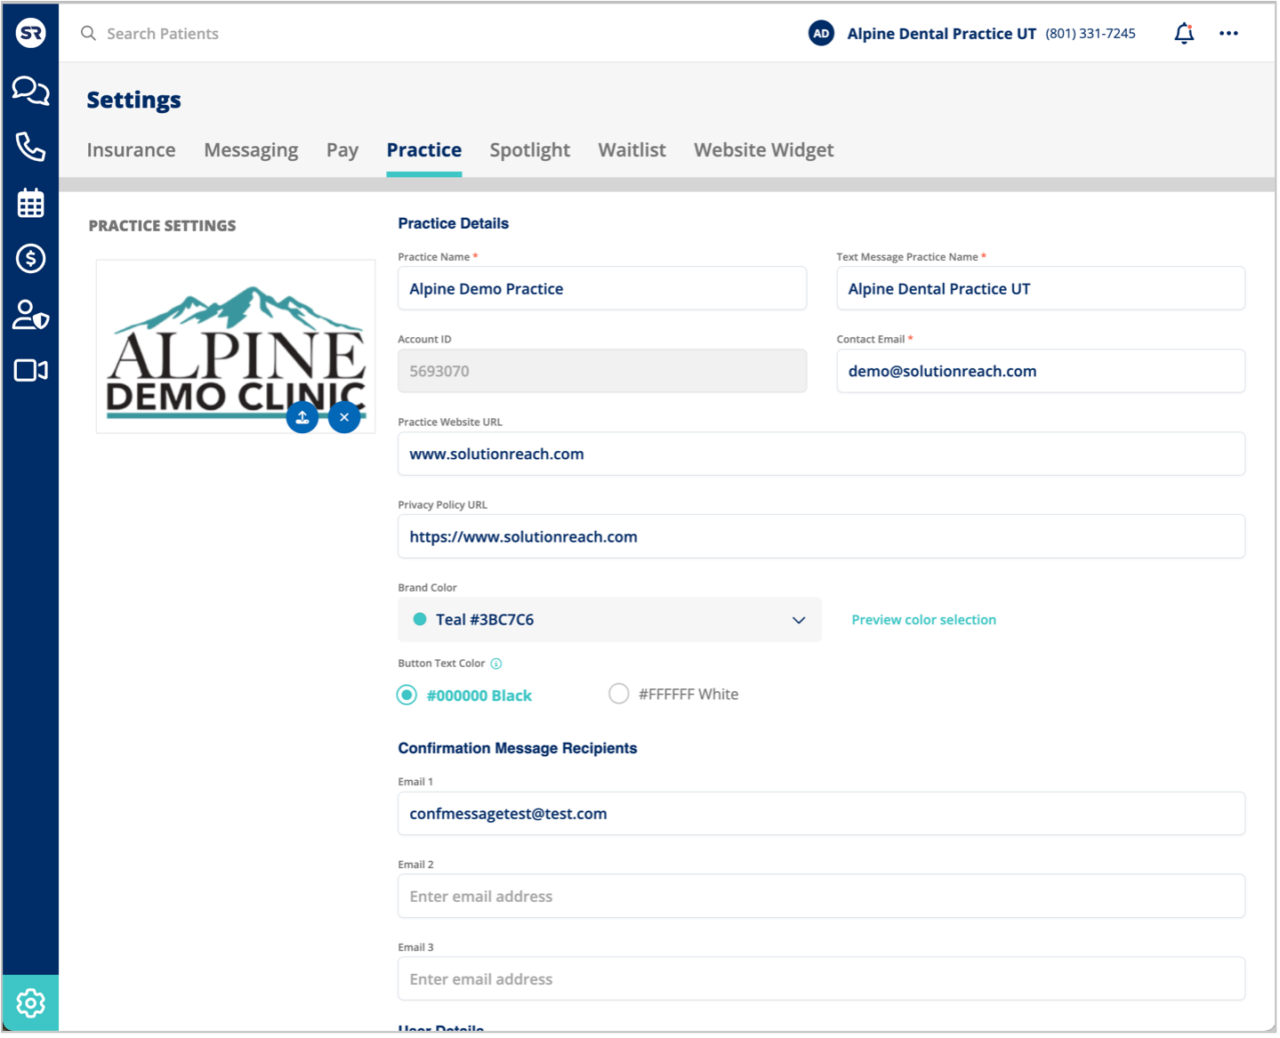Switch to the Website Widget tab
The image size is (1280, 1038).
pyautogui.click(x=764, y=150)
